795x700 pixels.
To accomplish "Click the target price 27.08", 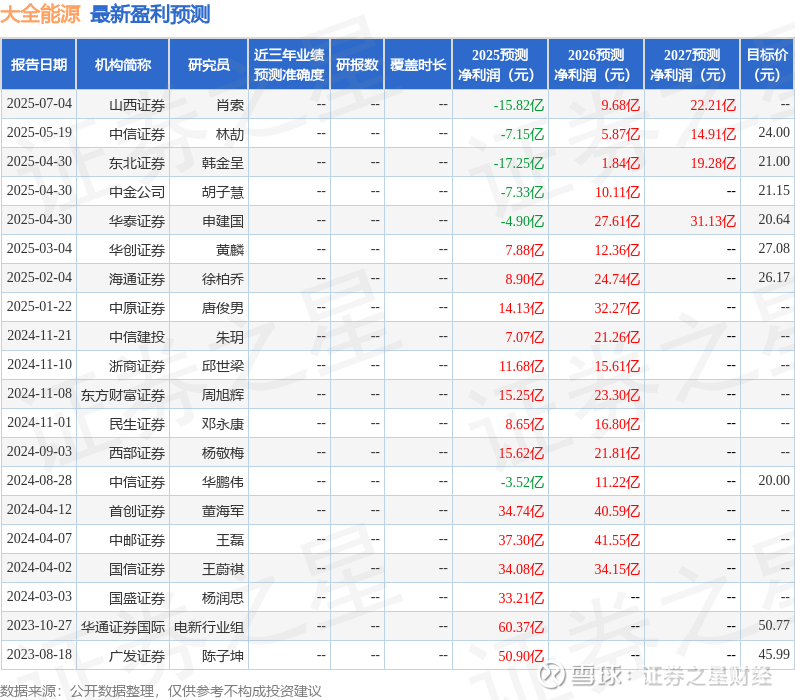I will [x=774, y=249].
